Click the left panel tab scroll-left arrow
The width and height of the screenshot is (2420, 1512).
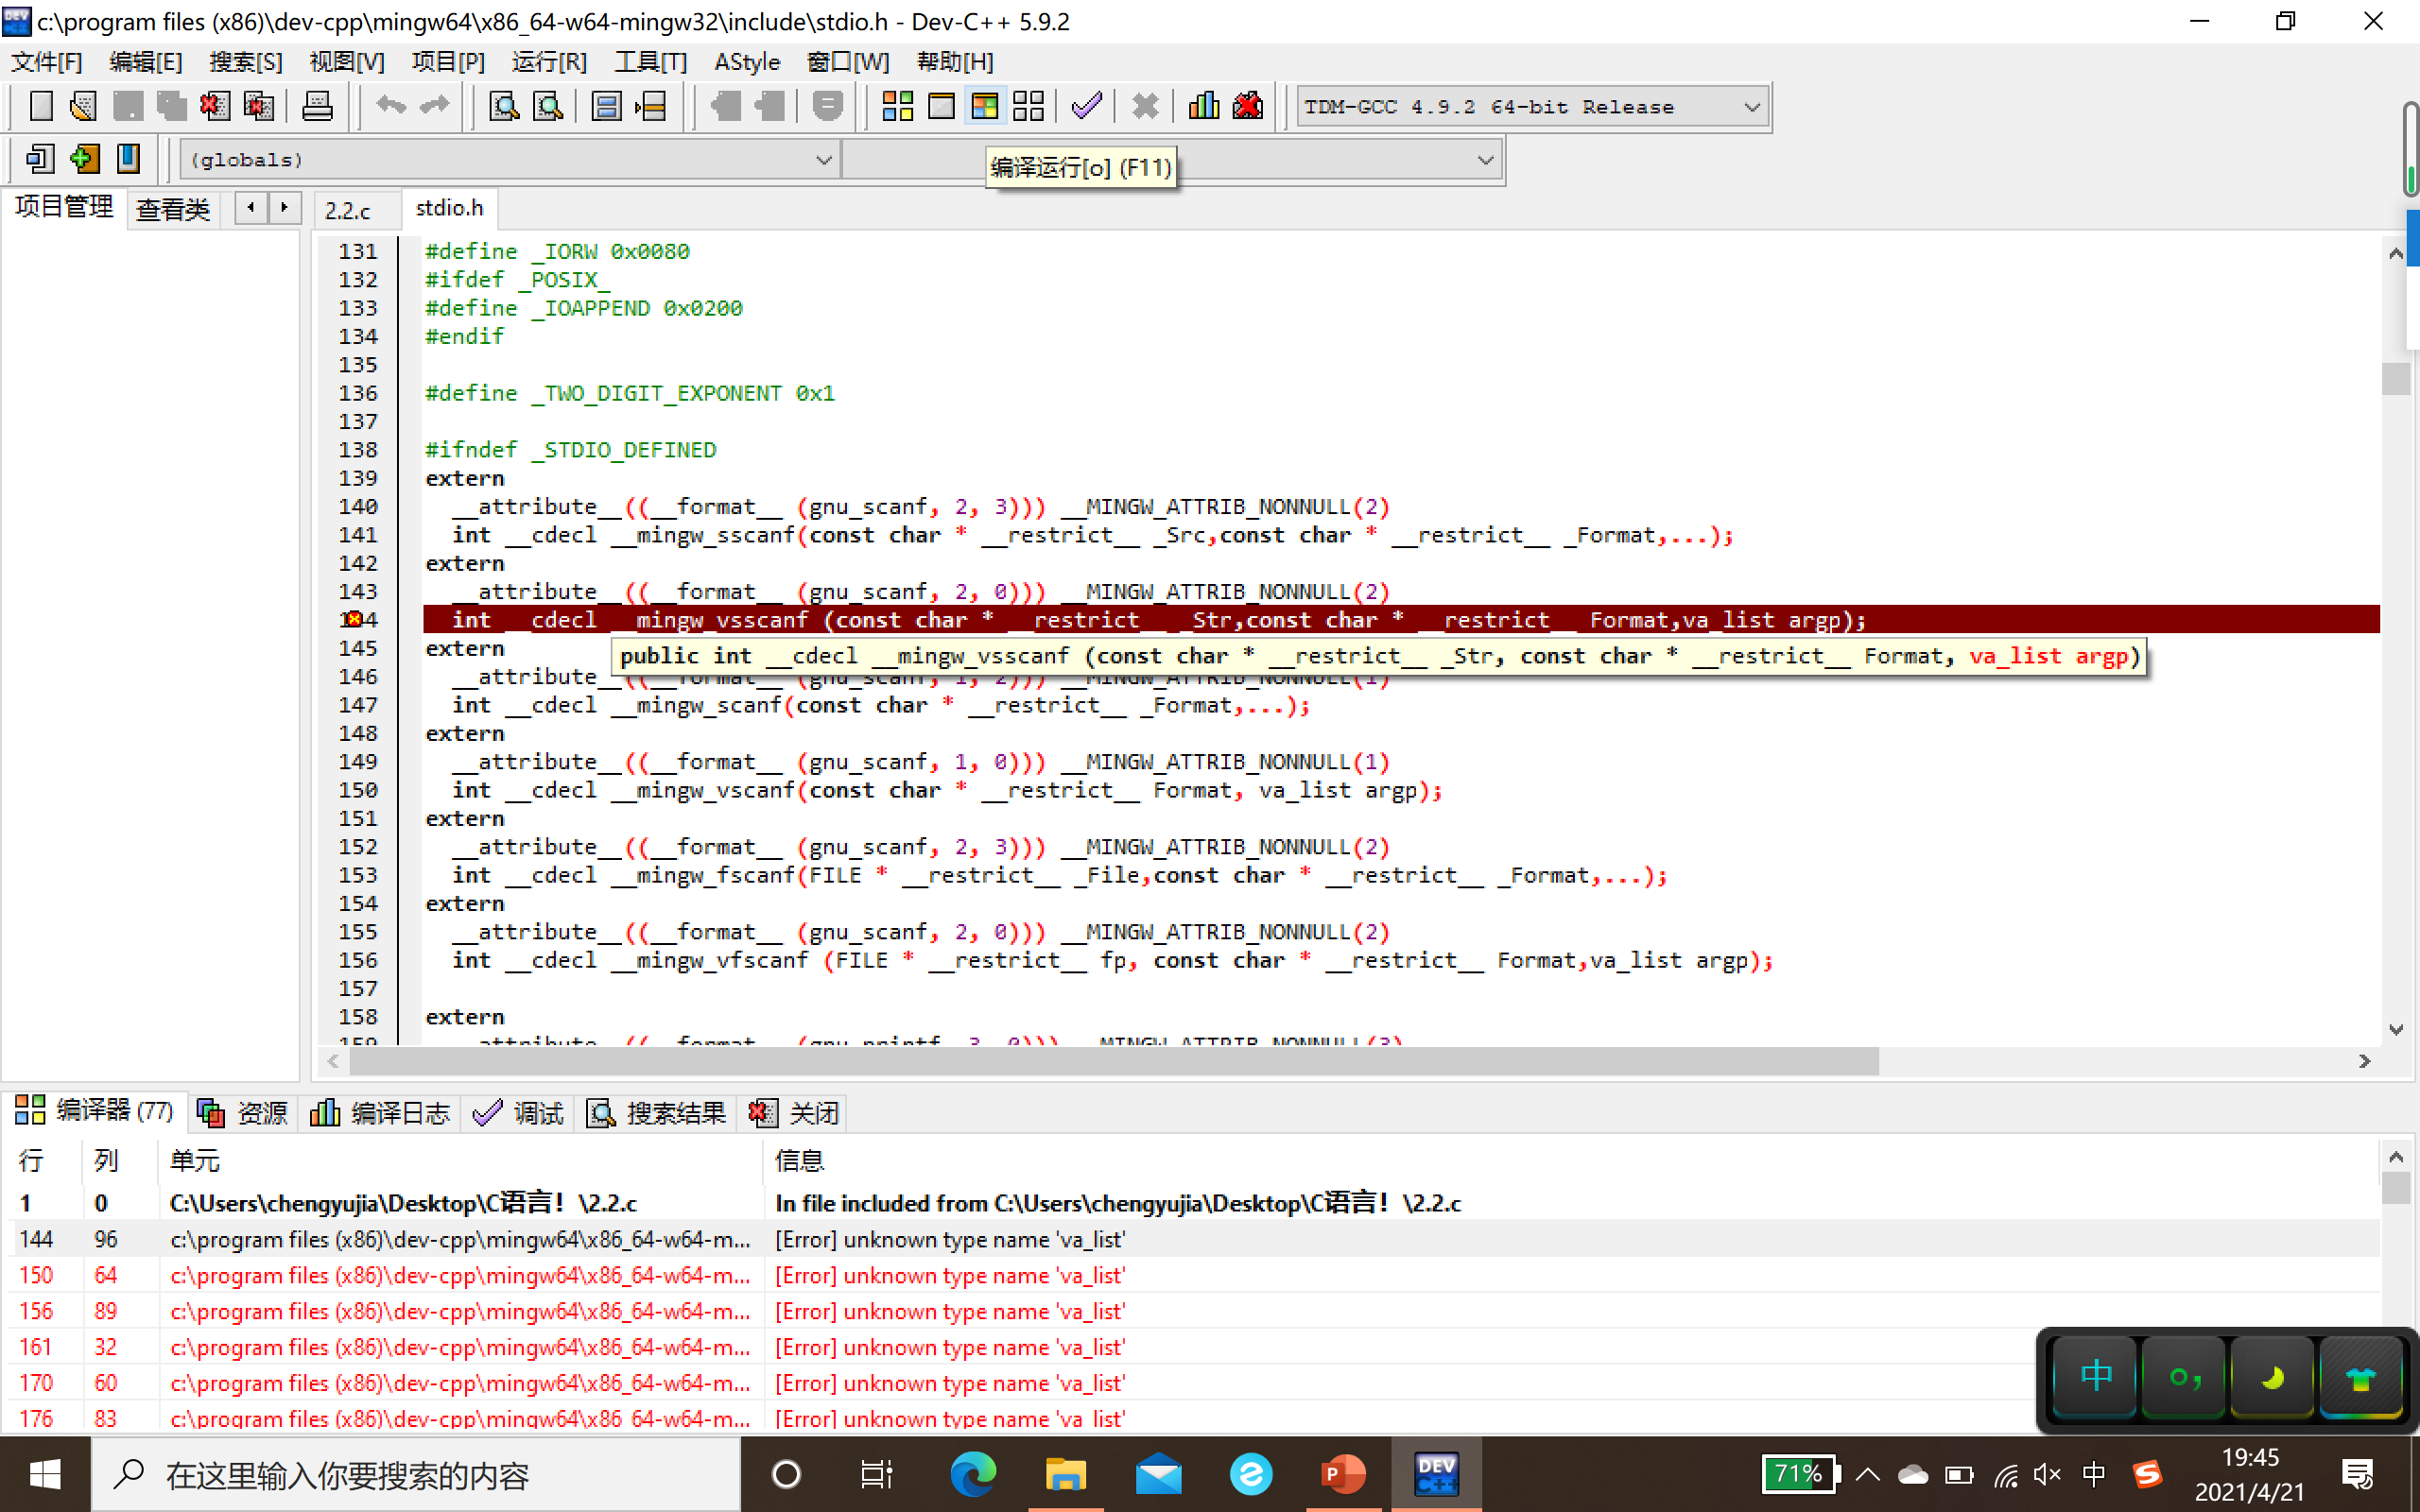pos(251,208)
